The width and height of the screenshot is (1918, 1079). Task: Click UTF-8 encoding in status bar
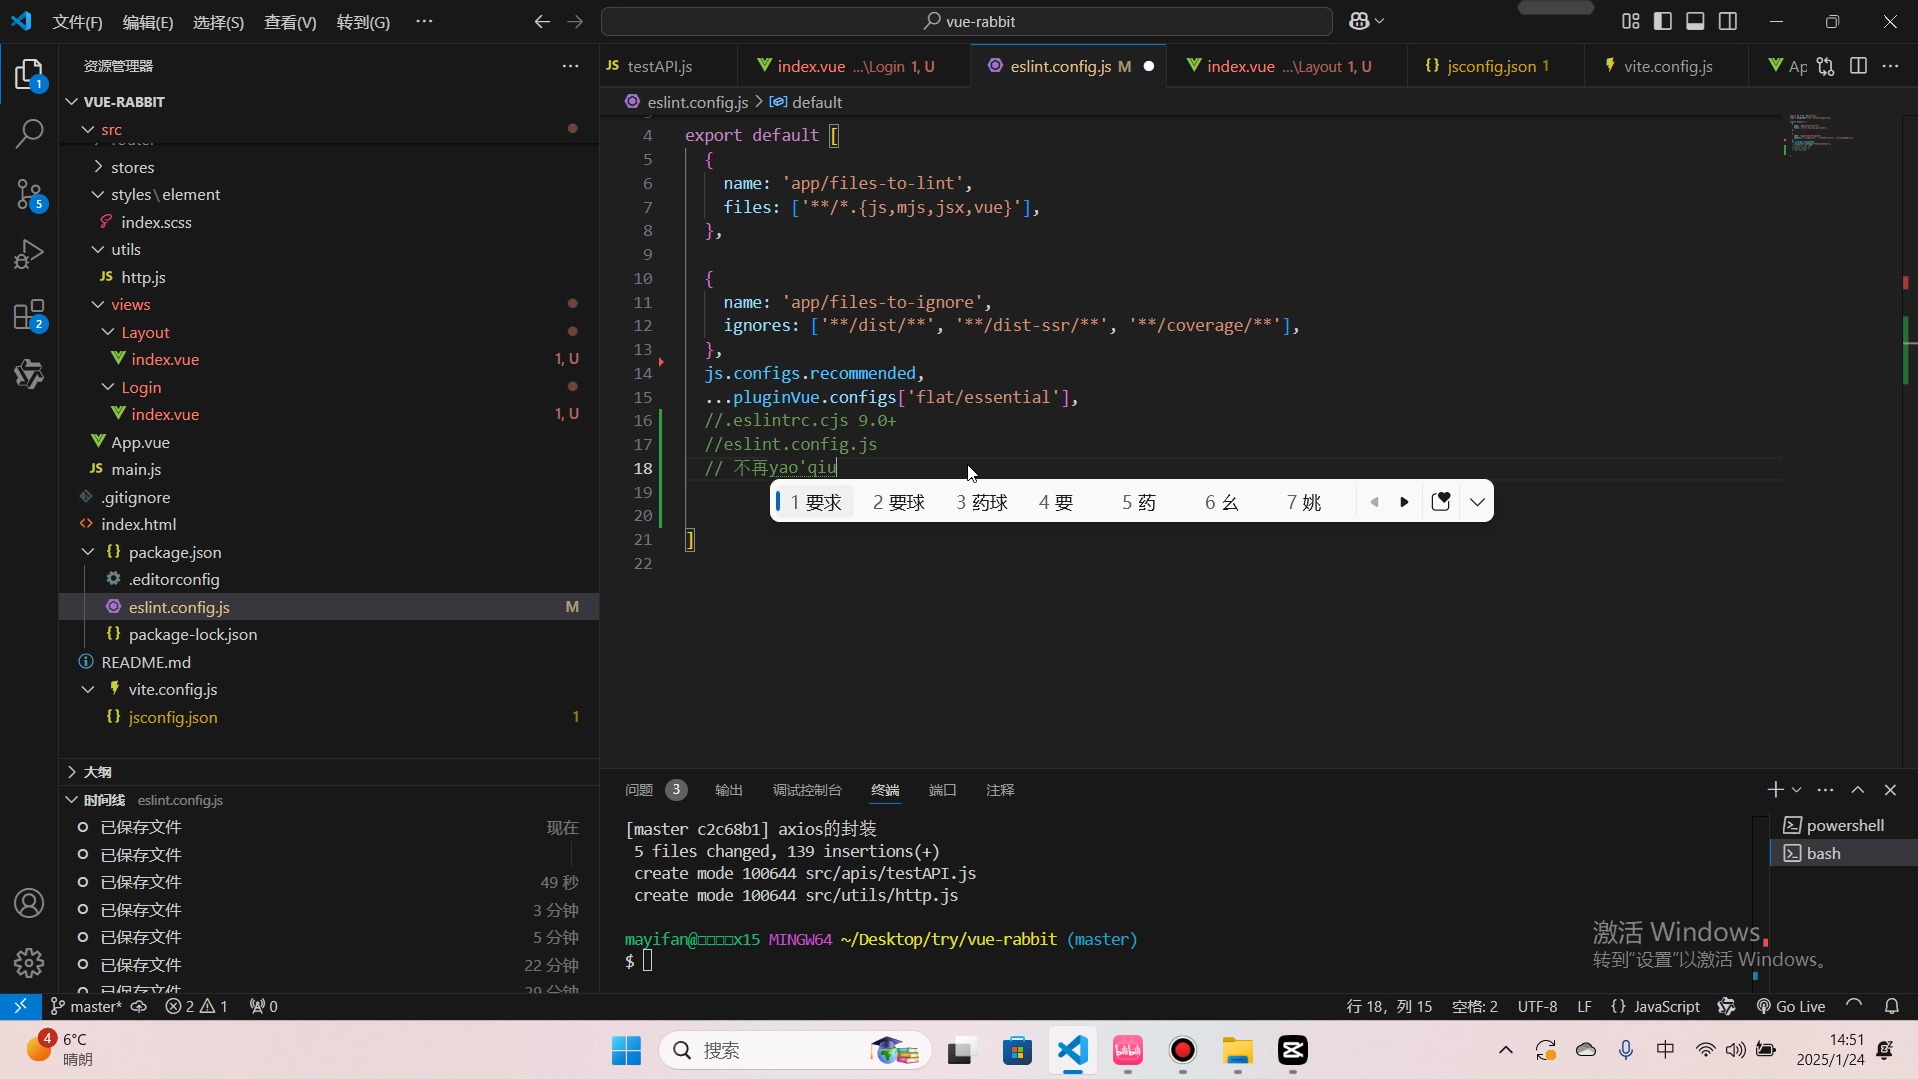point(1537,1007)
